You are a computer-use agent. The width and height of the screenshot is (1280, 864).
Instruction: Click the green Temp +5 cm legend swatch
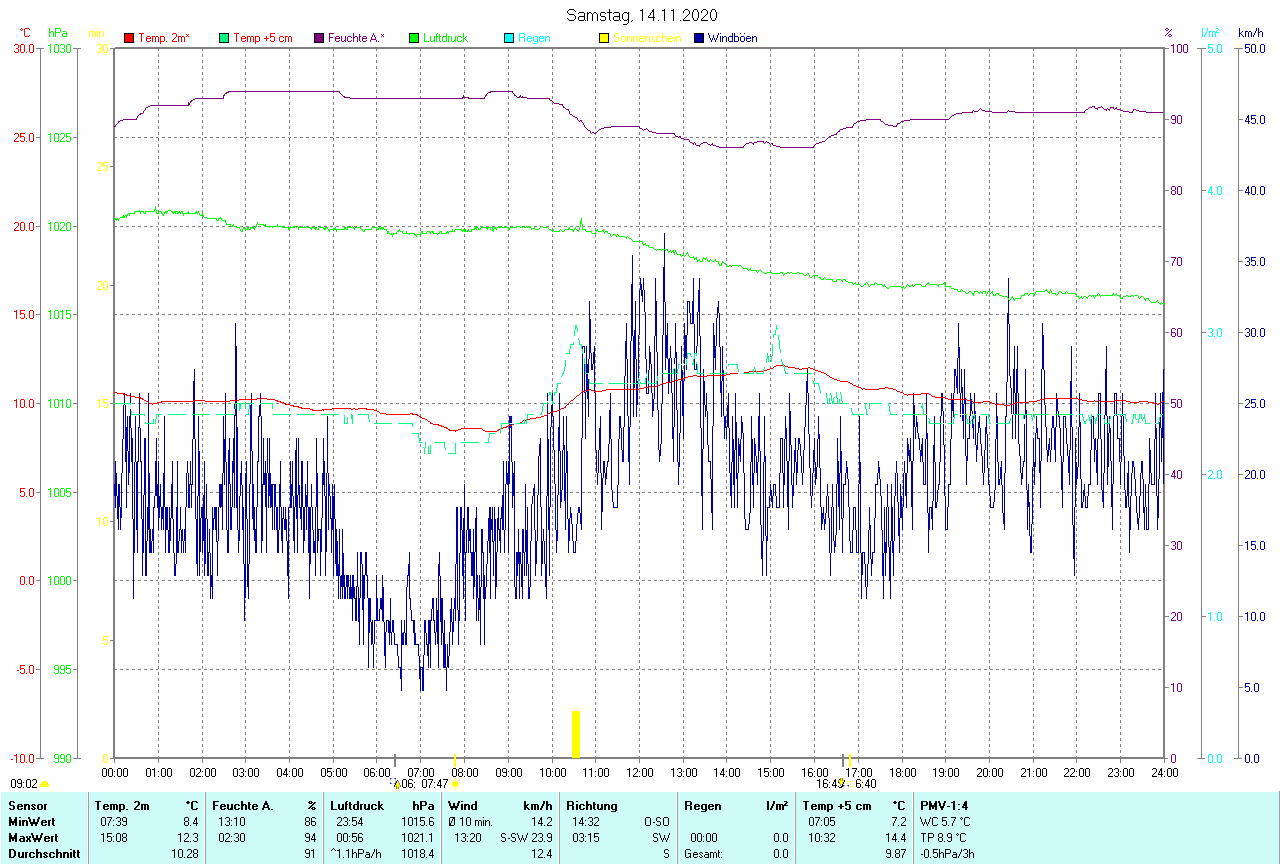coord(224,38)
